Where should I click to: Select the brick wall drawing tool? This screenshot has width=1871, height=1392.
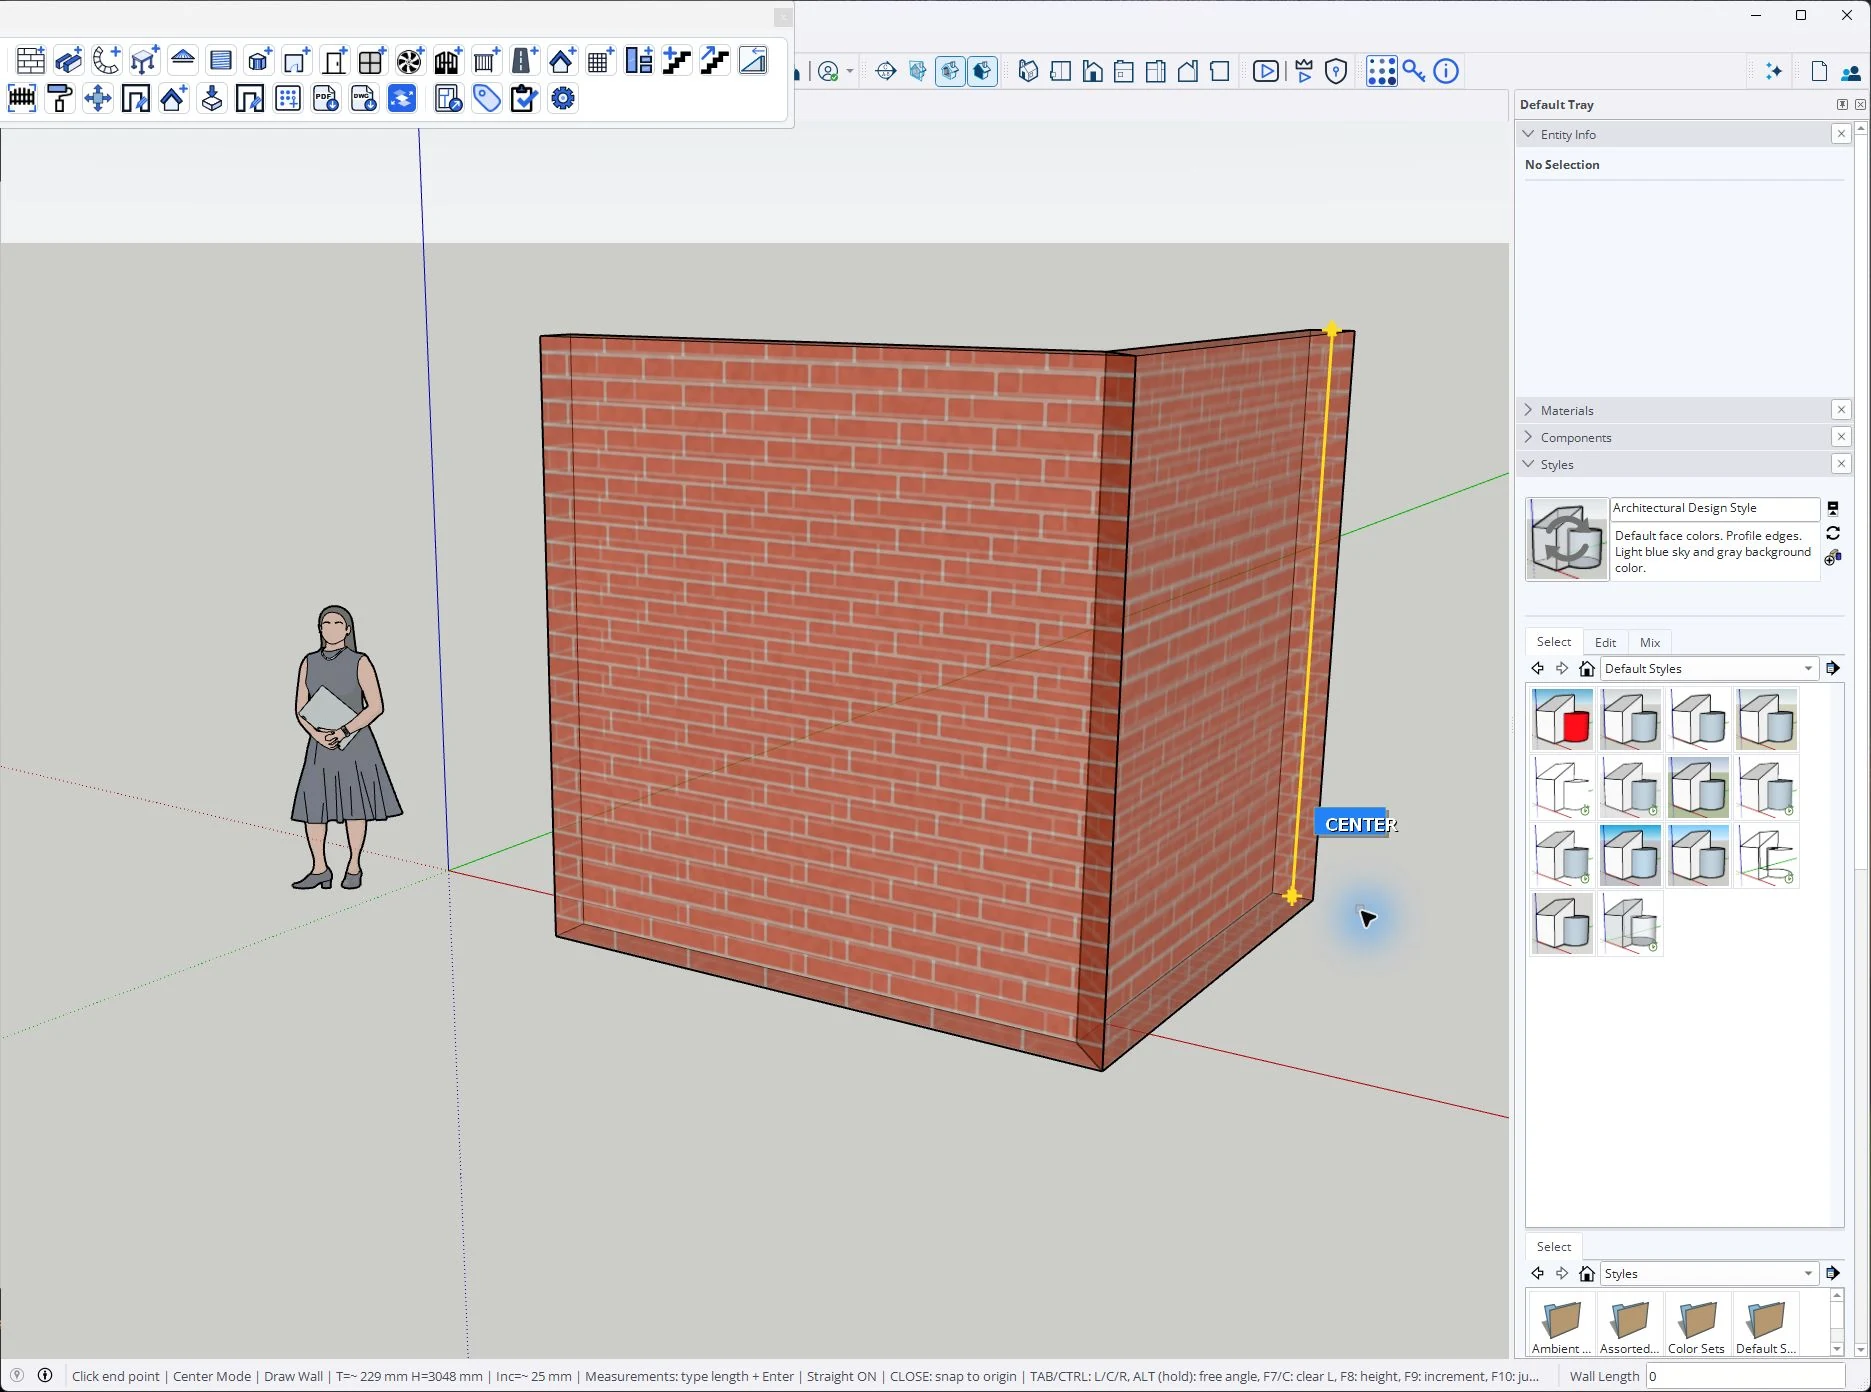pyautogui.click(x=31, y=61)
